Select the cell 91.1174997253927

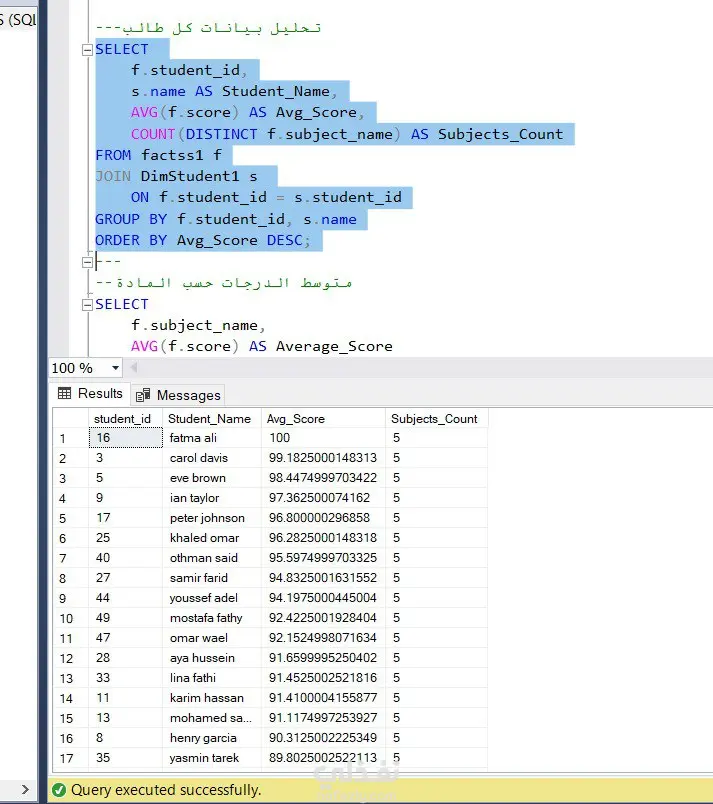click(x=323, y=718)
